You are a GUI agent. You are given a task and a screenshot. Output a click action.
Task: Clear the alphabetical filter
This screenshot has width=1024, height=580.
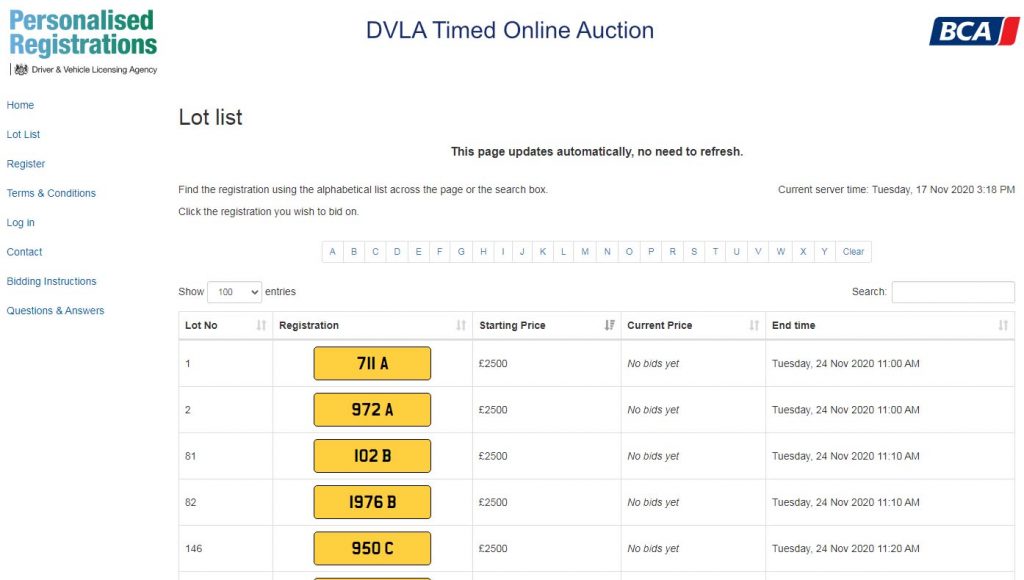(853, 251)
